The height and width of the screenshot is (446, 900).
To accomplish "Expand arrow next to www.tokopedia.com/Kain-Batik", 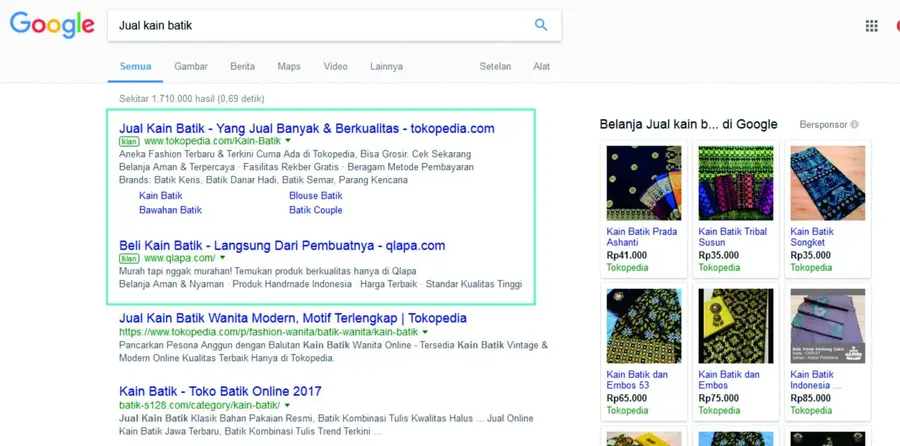I will (x=288, y=141).
